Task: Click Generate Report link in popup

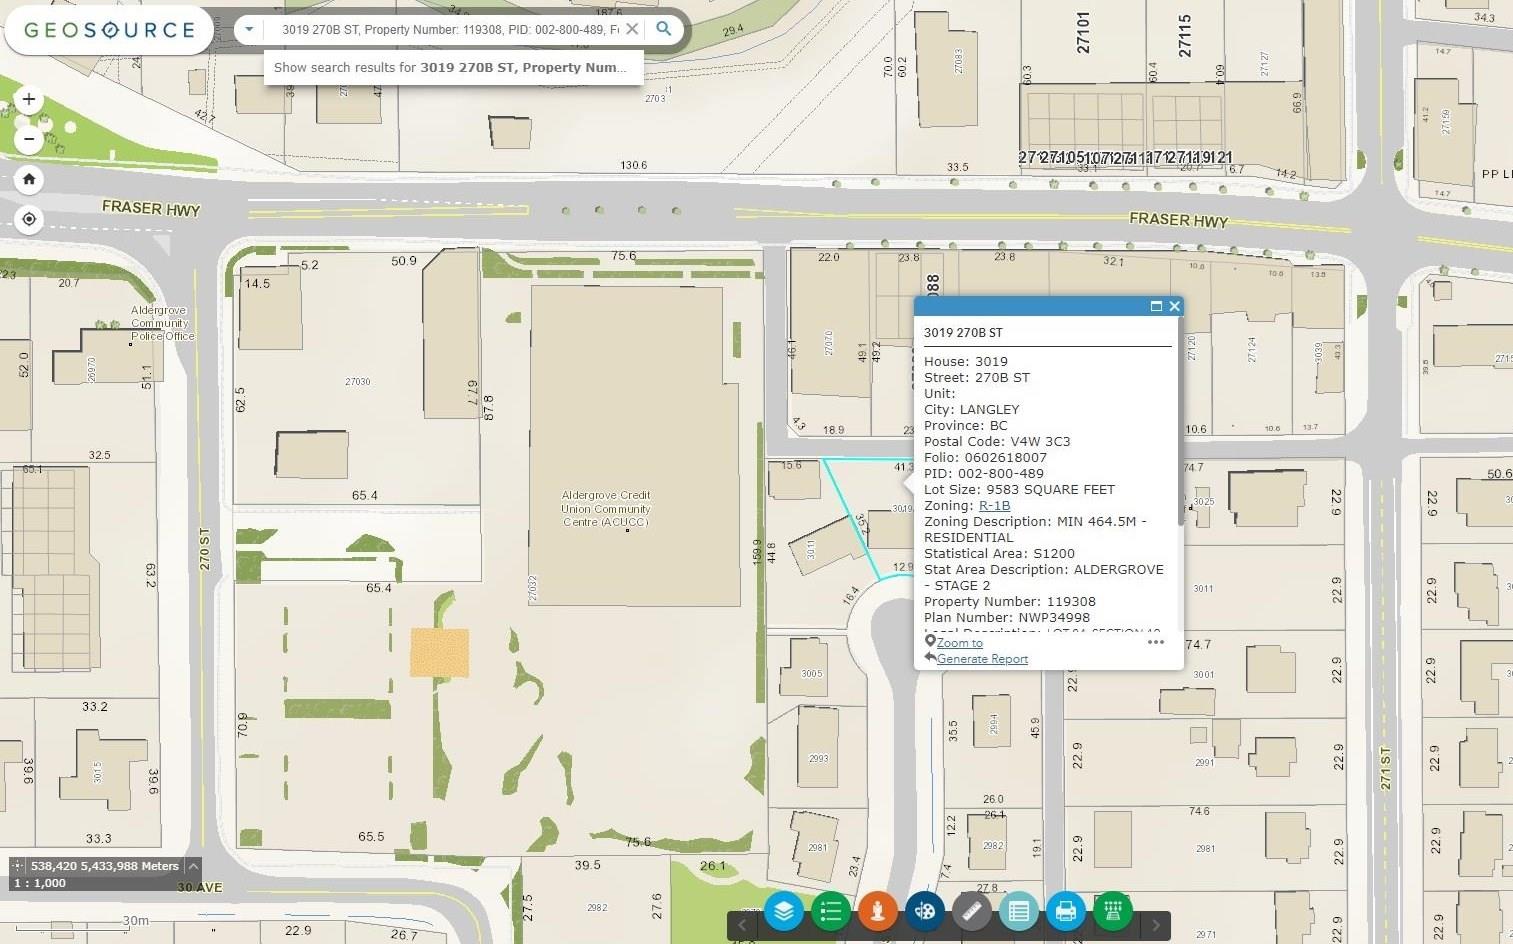Action: (982, 659)
